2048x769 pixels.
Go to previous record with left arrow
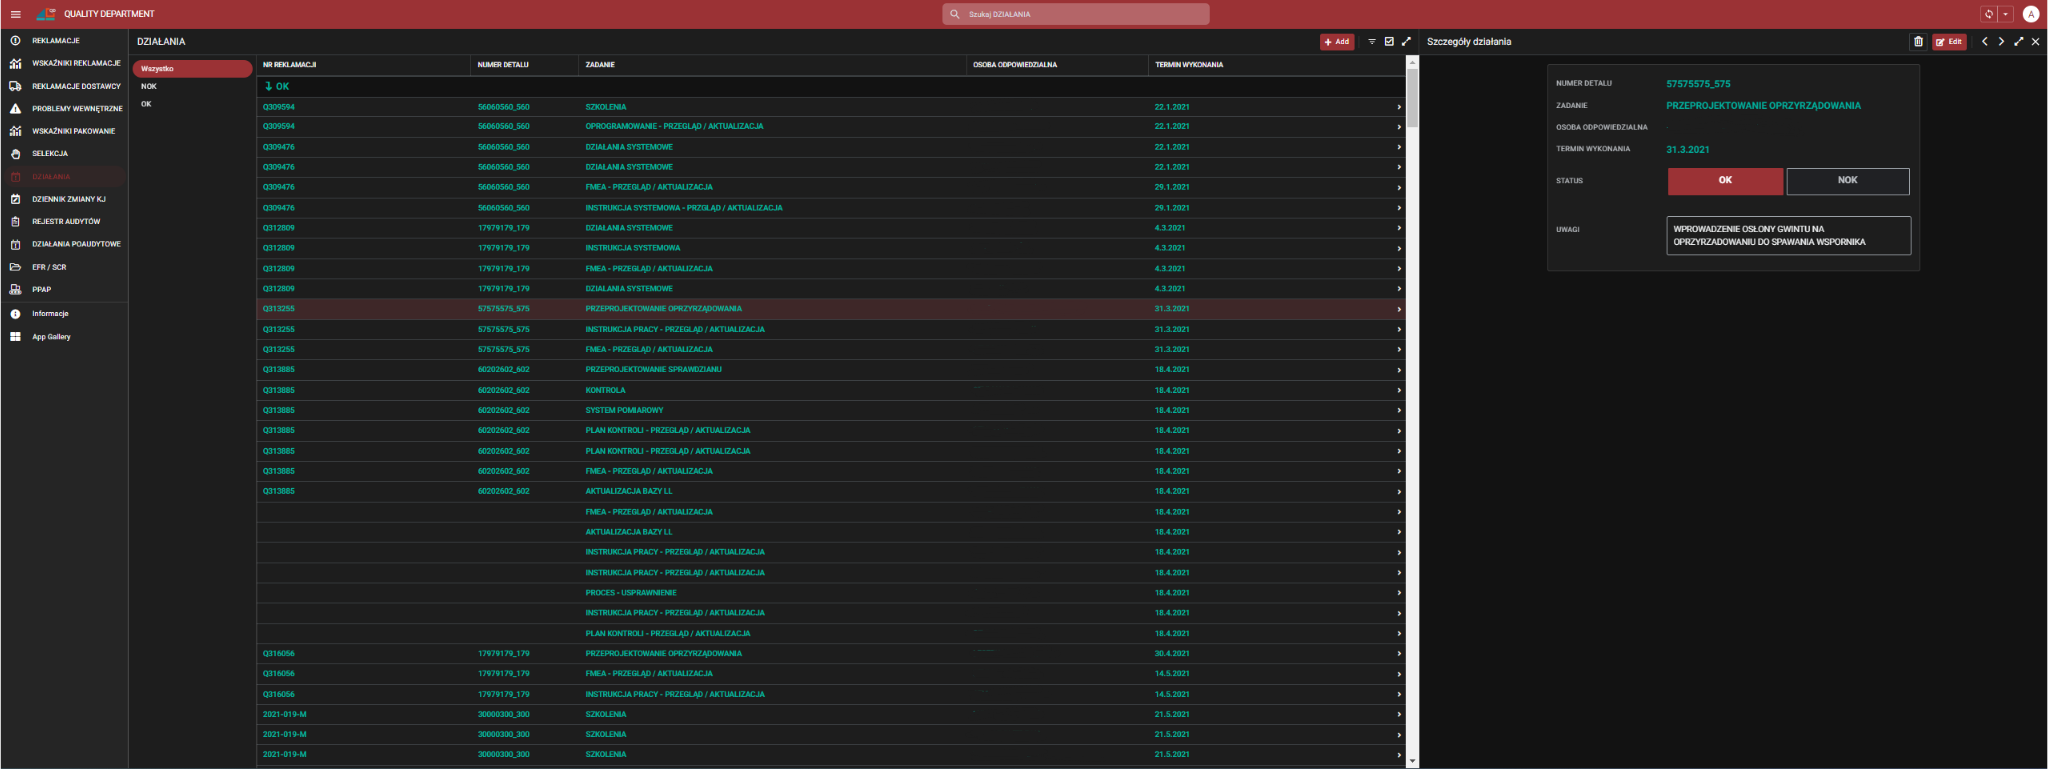point(1985,42)
